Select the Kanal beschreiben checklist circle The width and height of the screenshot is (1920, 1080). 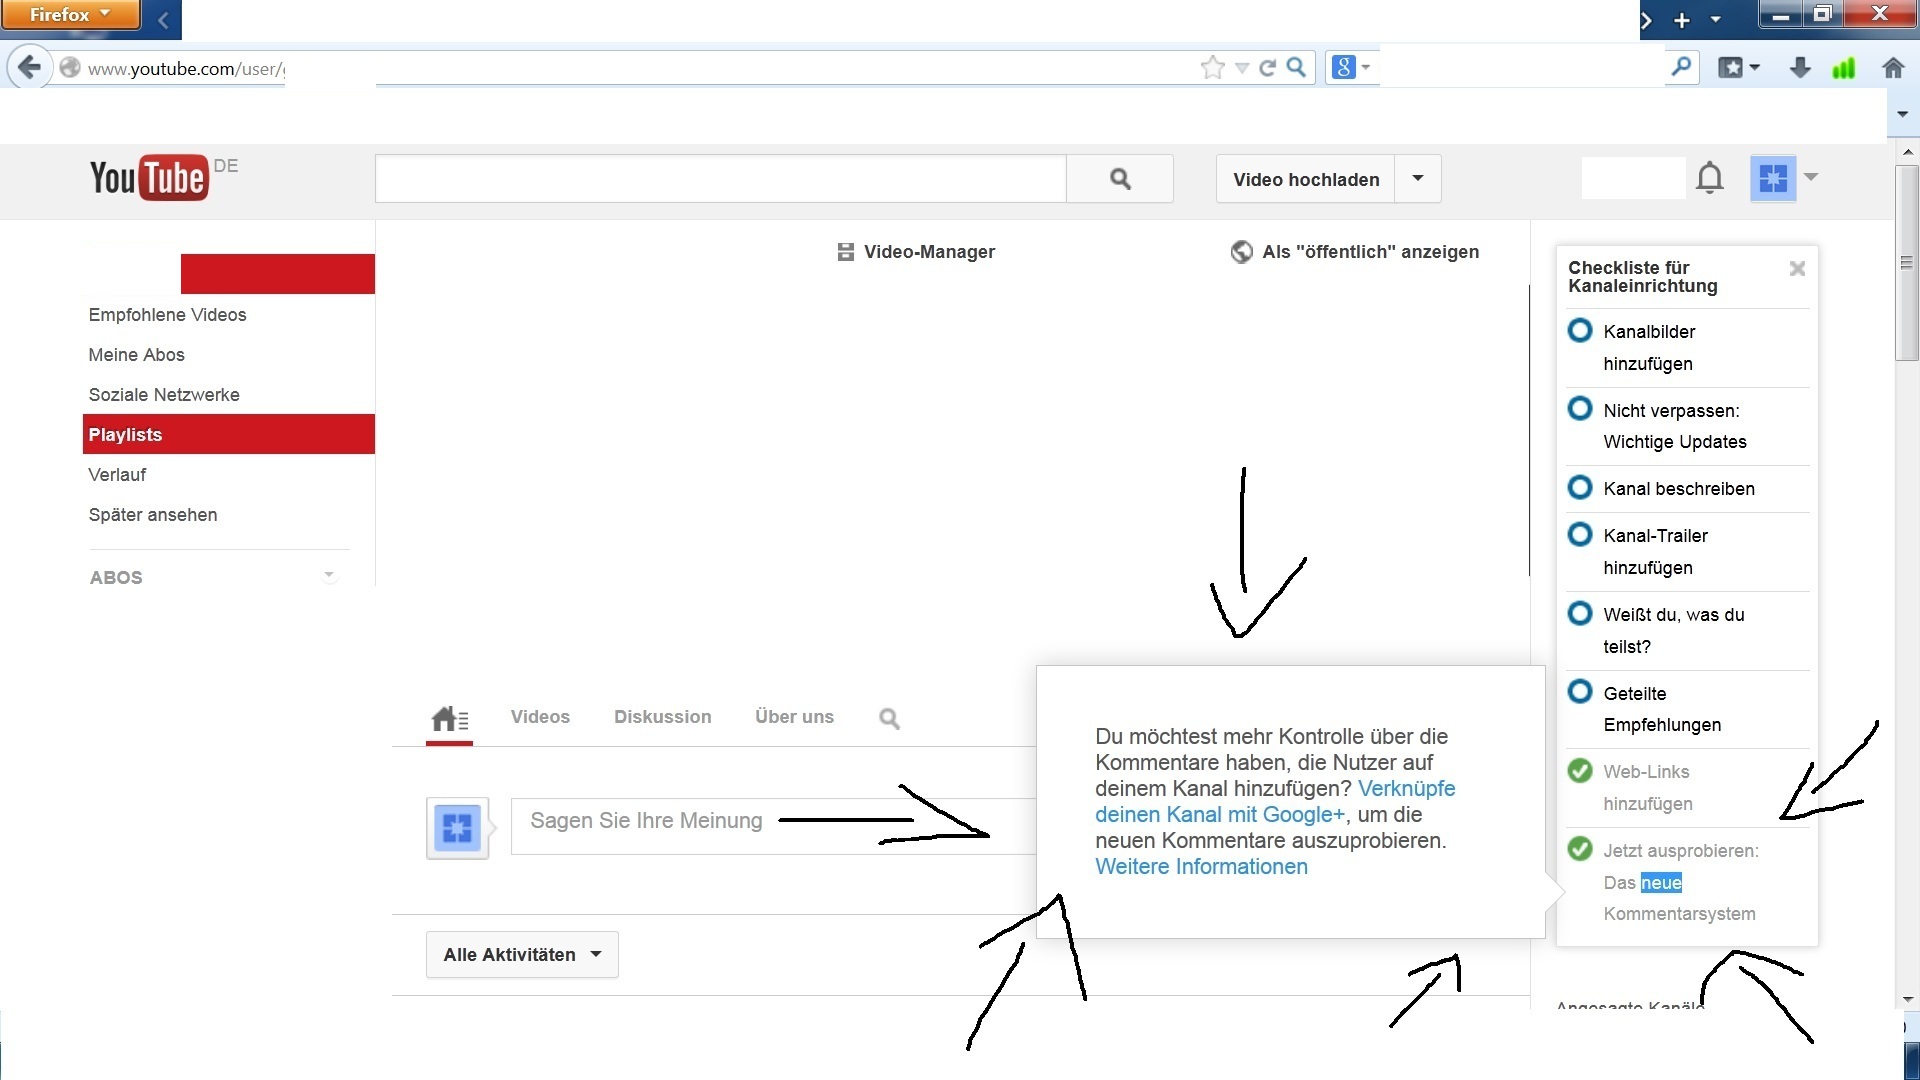[1580, 488]
